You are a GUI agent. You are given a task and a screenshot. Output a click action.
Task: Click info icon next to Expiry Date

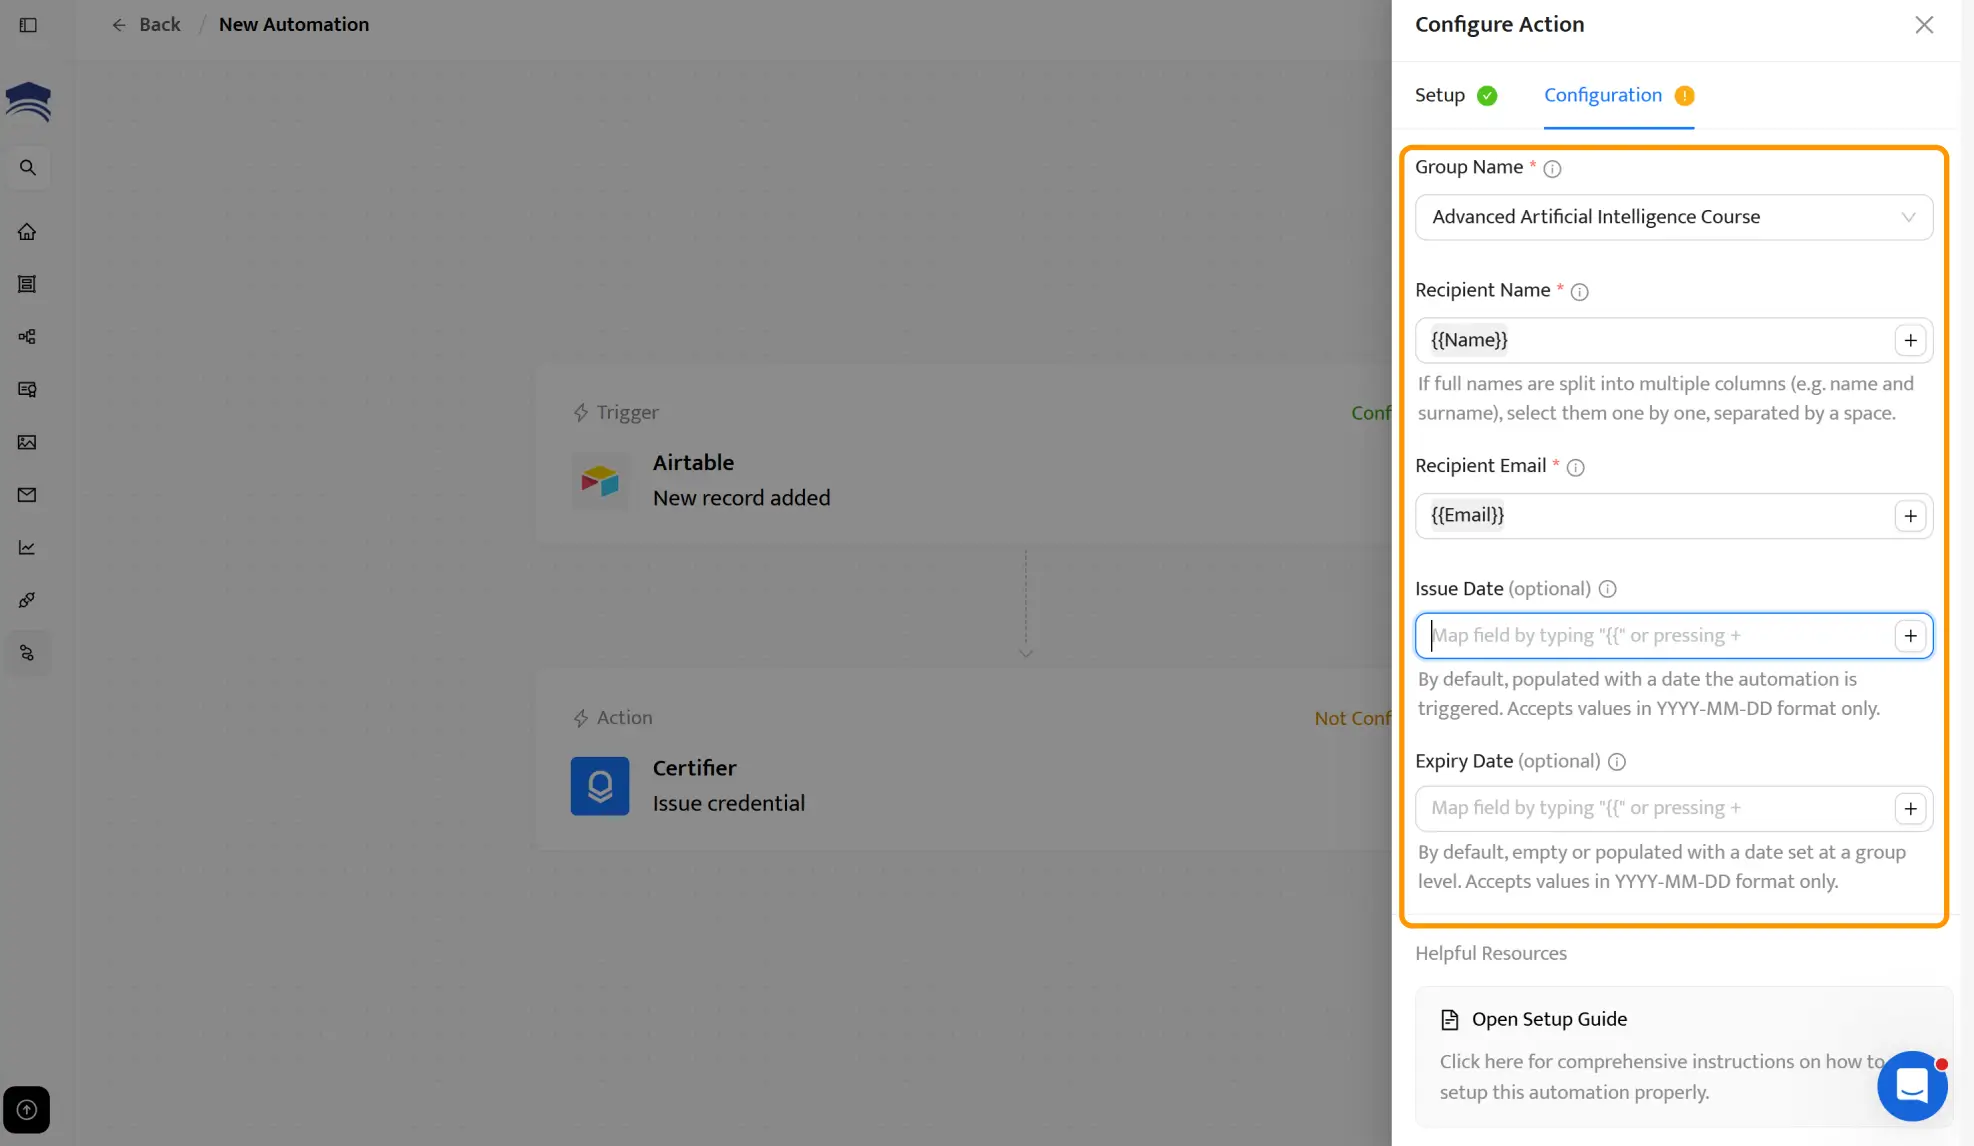click(1616, 762)
